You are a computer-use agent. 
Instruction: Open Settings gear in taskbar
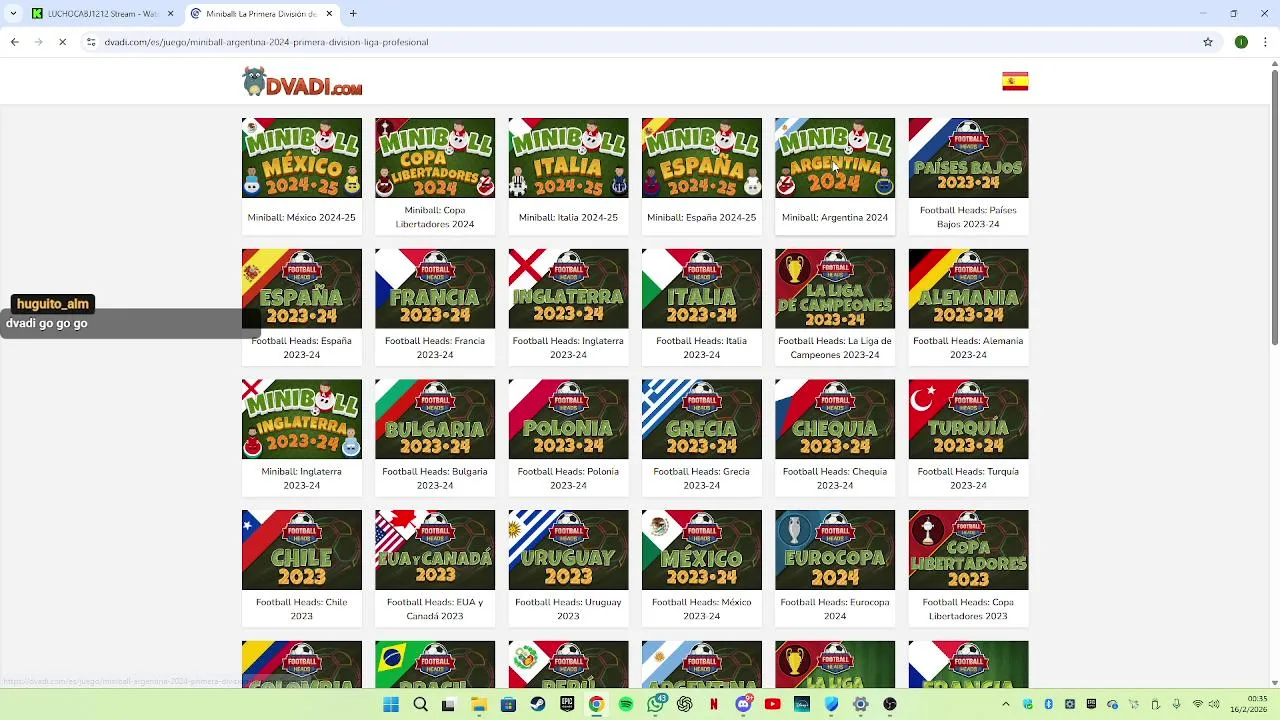click(860, 704)
